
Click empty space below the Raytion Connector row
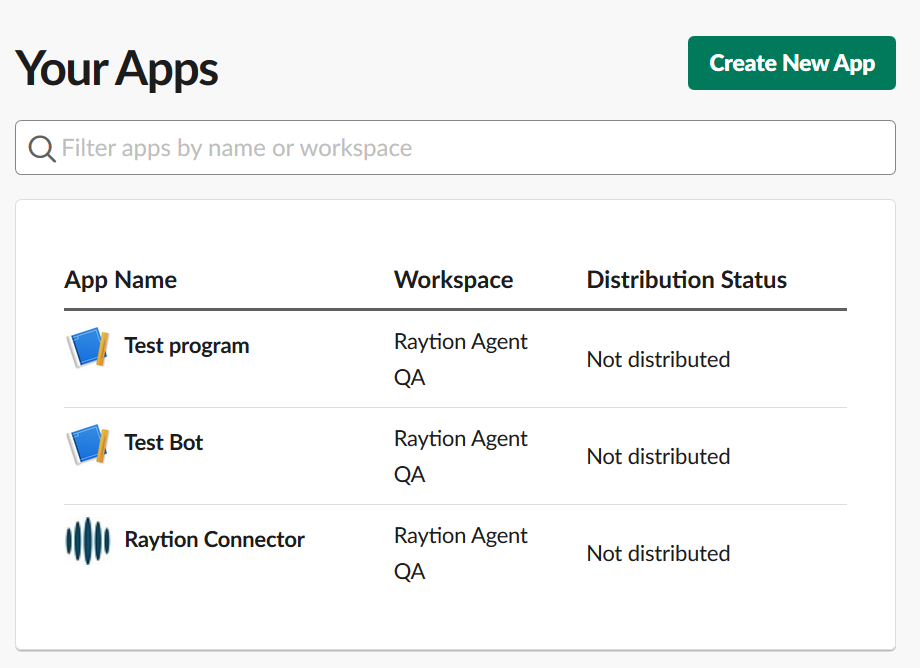pos(455,622)
